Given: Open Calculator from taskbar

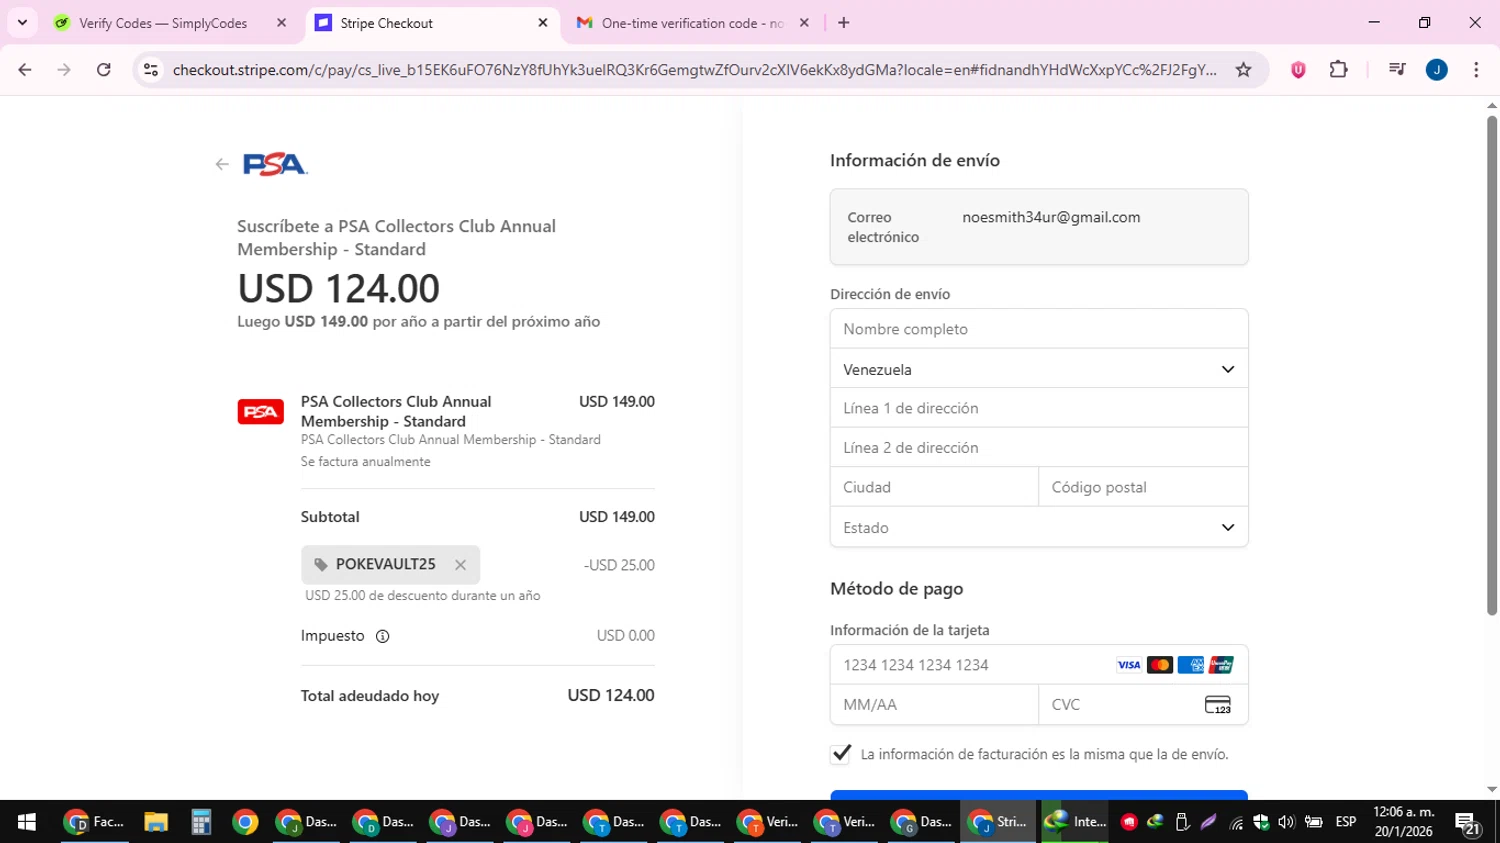Looking at the screenshot, I should 201,822.
